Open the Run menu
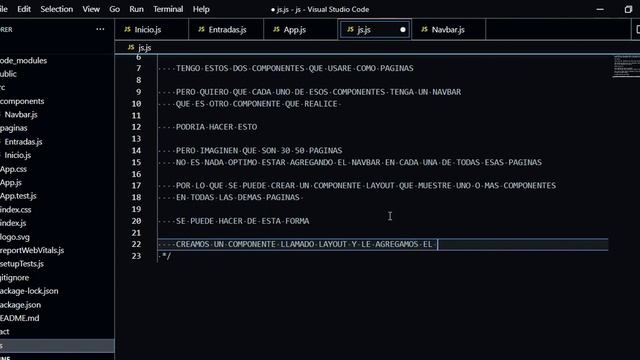The height and width of the screenshot is (360, 640). [136, 9]
